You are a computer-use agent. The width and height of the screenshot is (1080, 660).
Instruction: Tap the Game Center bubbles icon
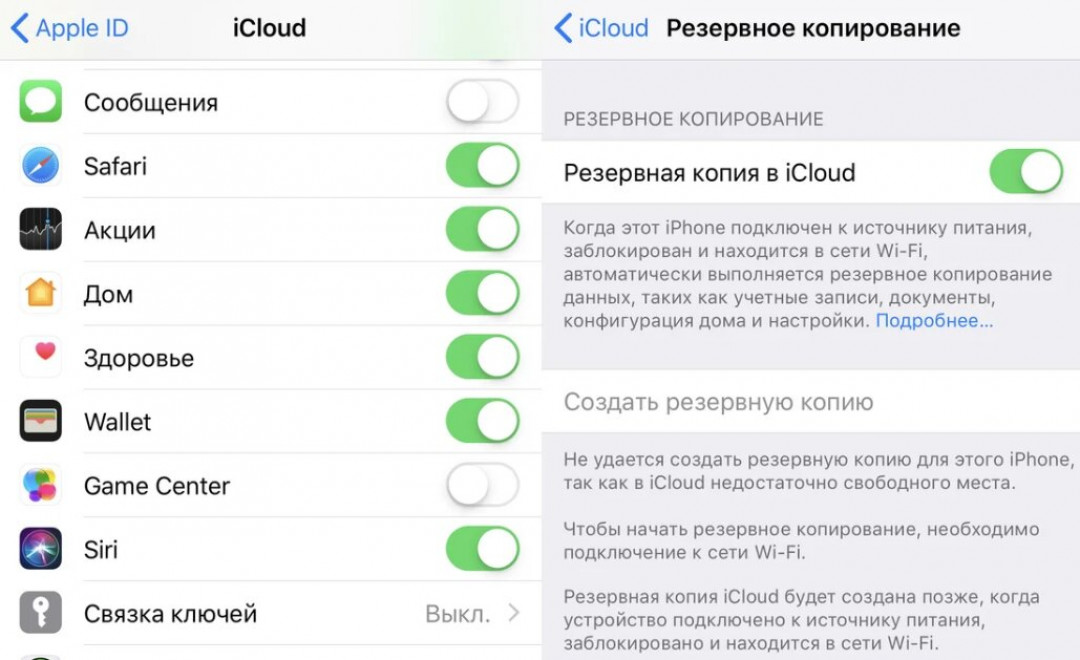(41, 485)
